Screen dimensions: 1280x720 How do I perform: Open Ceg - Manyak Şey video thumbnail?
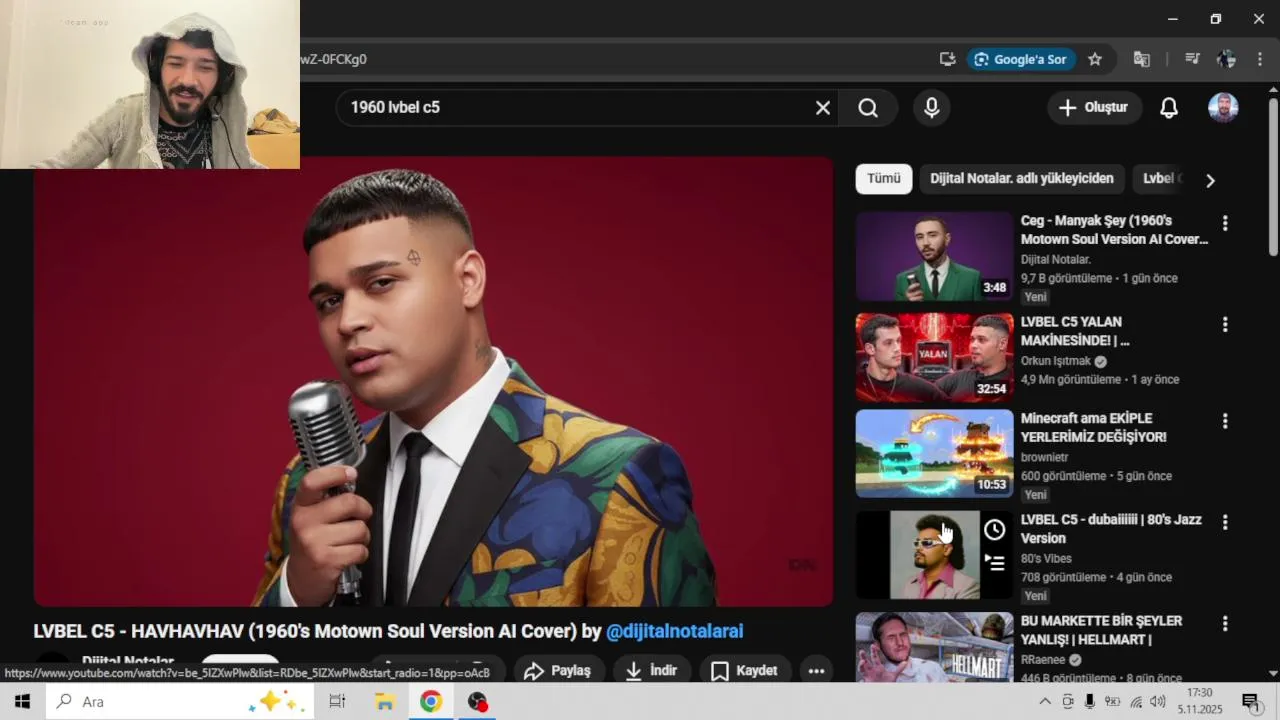(934, 256)
